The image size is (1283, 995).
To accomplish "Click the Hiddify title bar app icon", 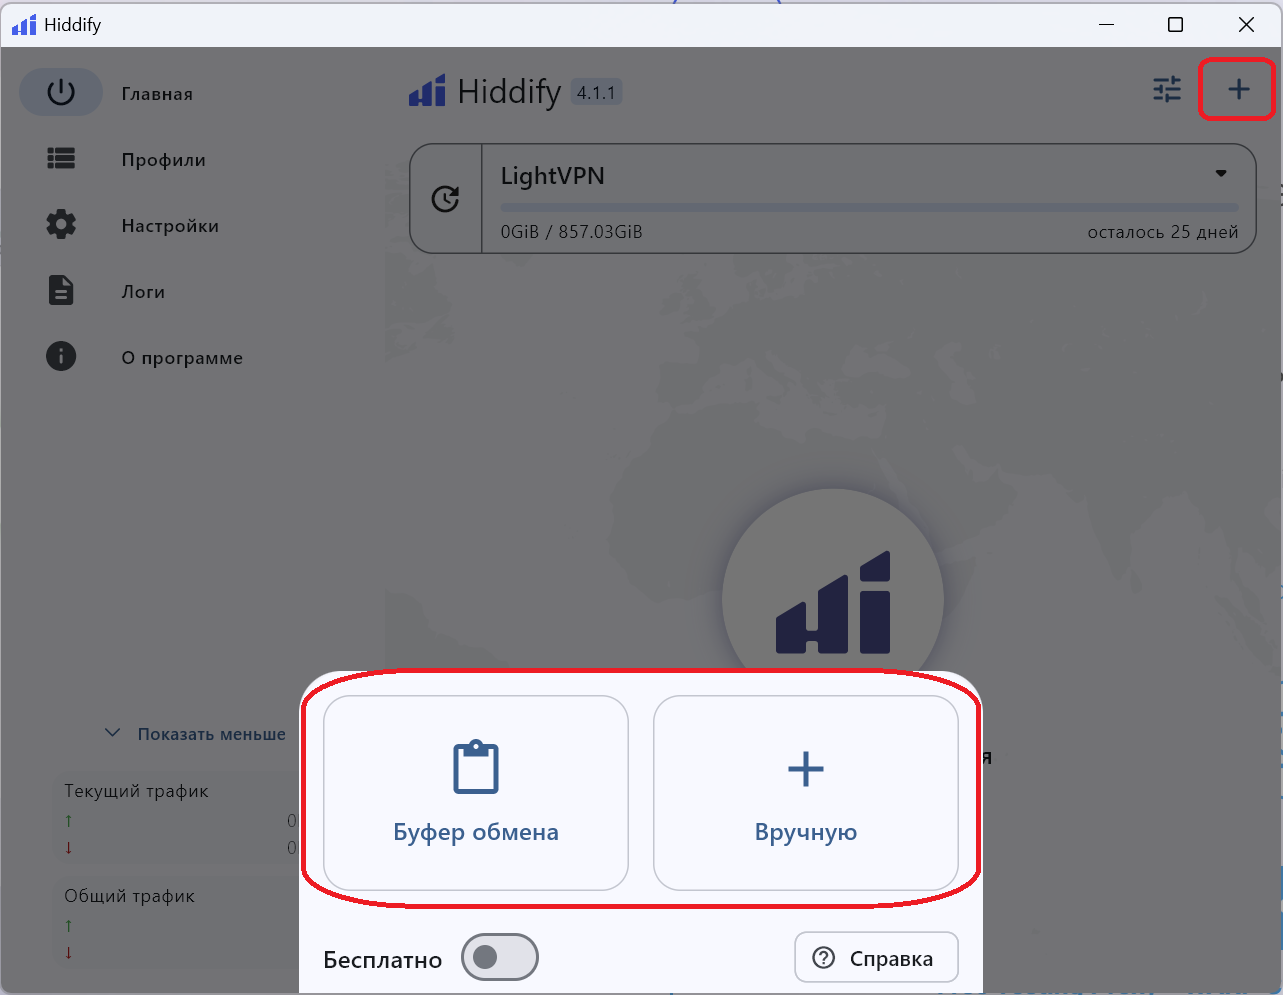I will click(x=24, y=25).
